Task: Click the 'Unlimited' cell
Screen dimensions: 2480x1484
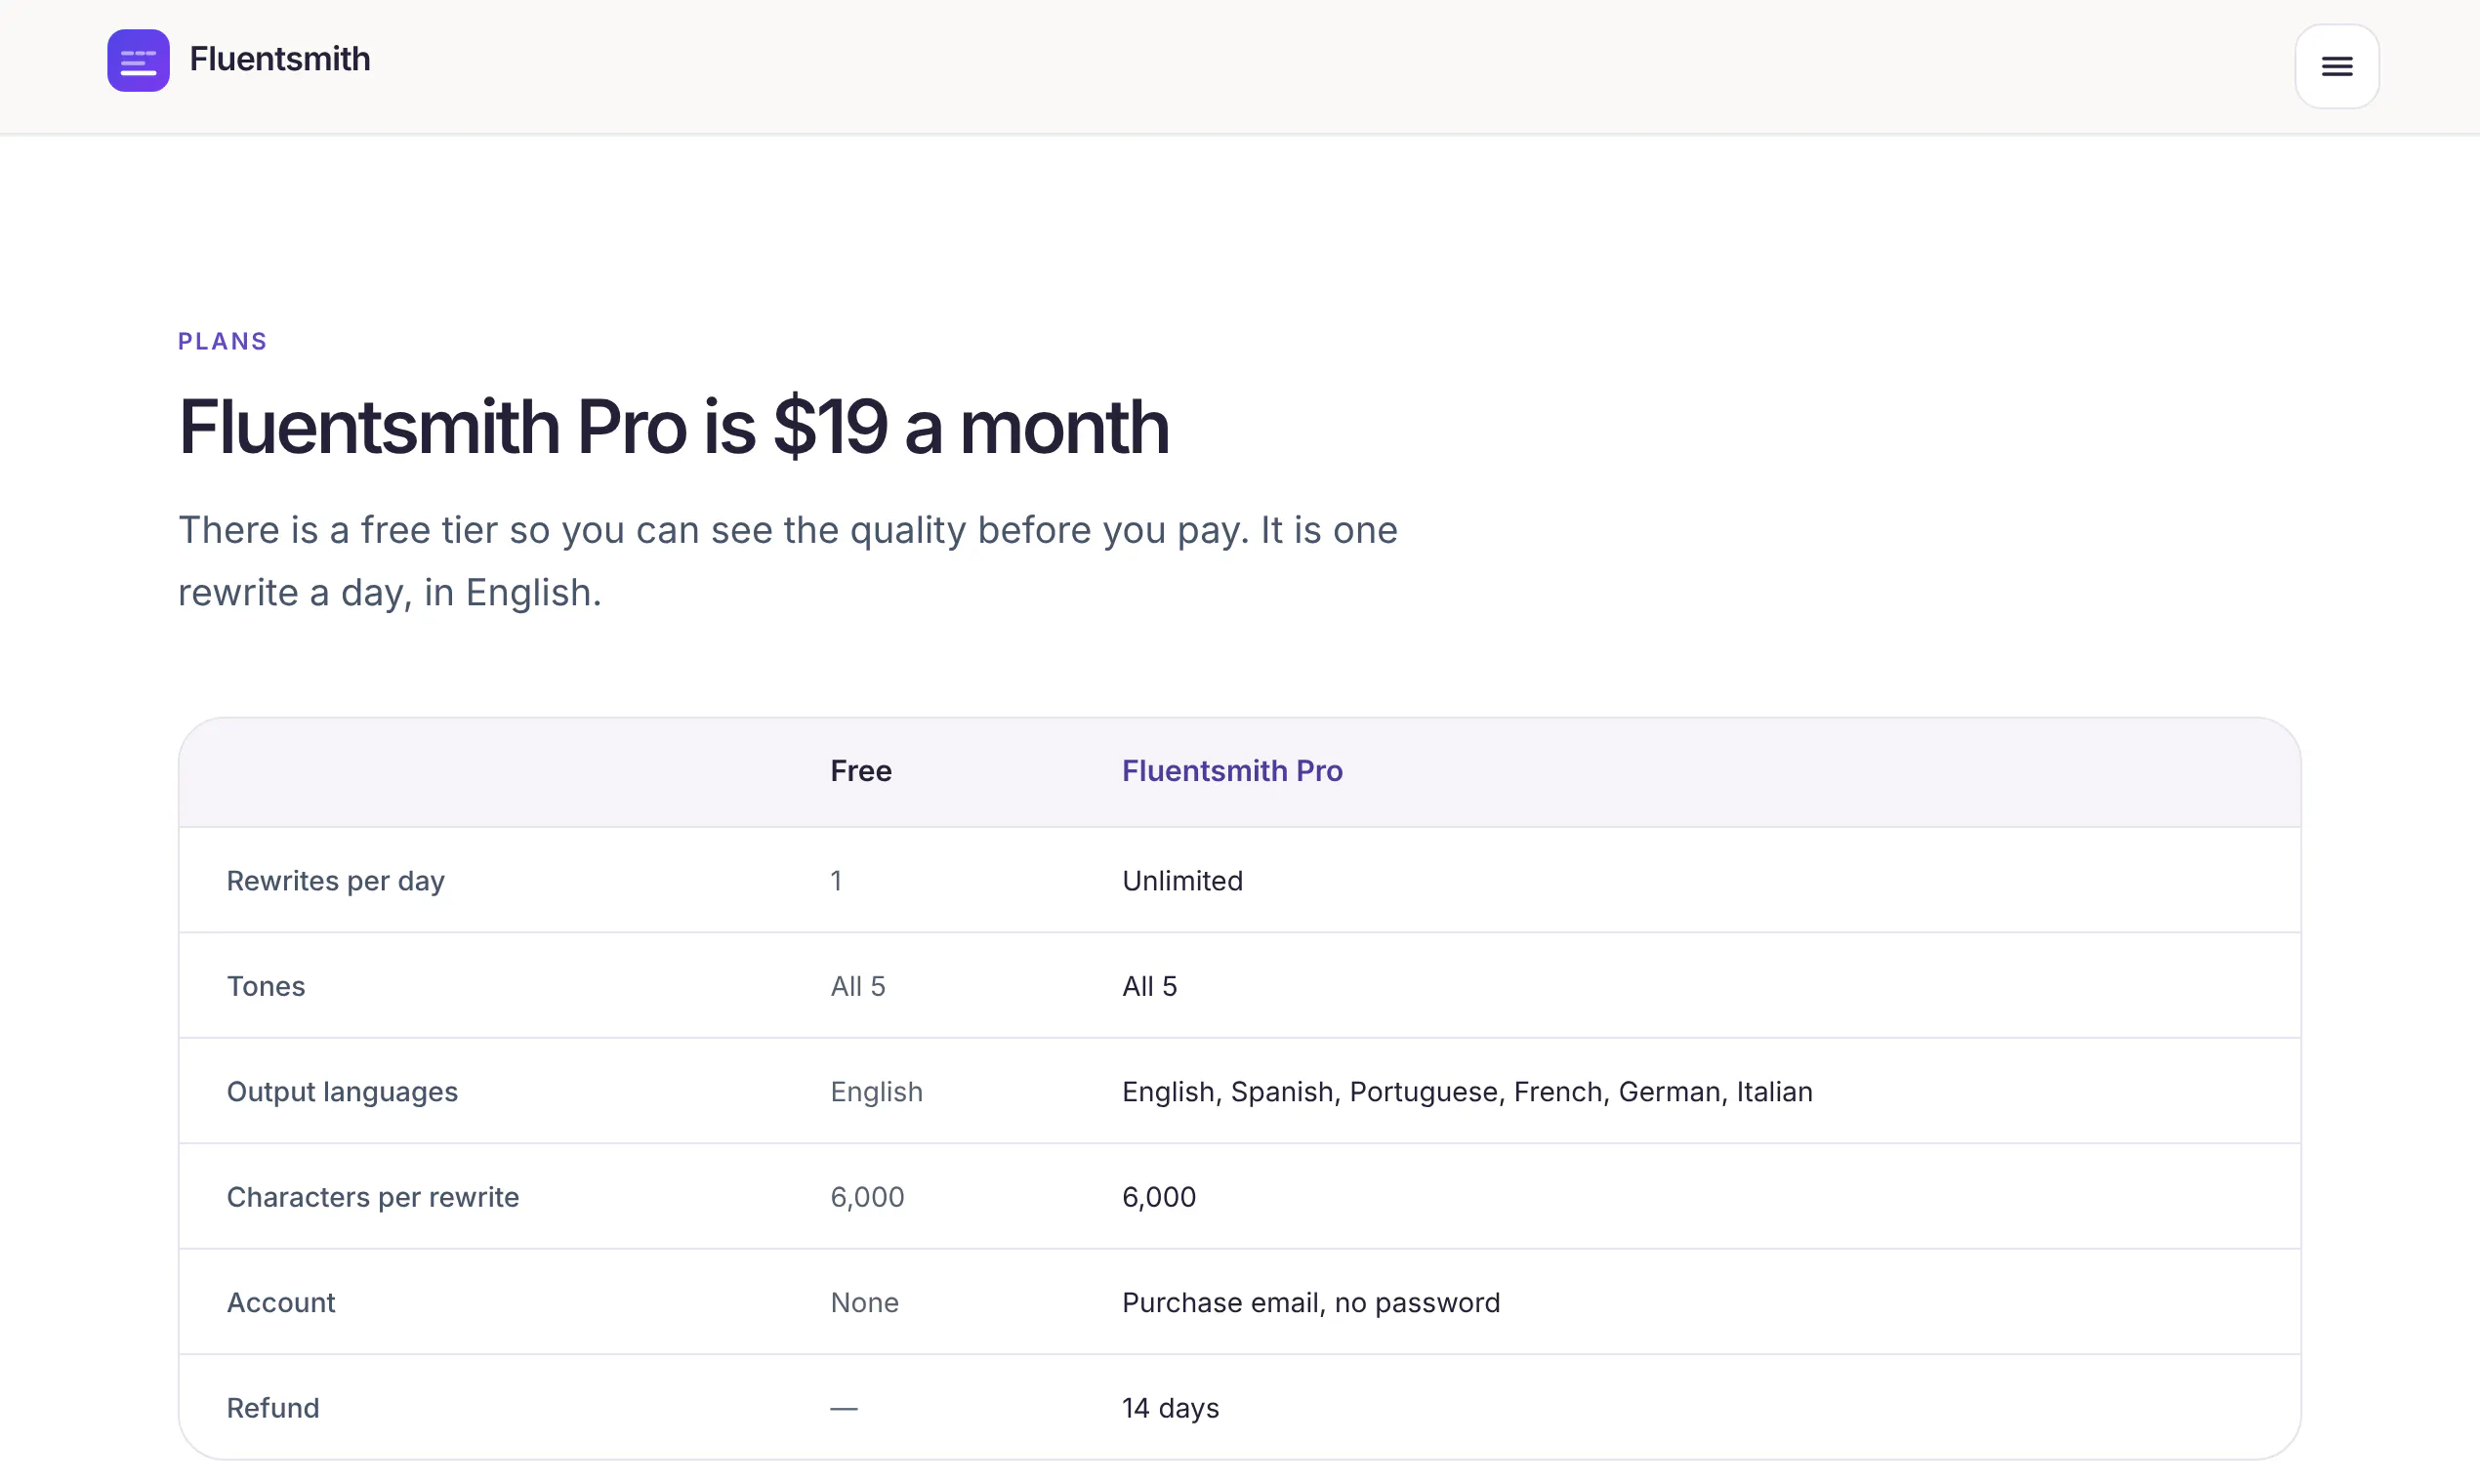Action: pyautogui.click(x=1182, y=881)
